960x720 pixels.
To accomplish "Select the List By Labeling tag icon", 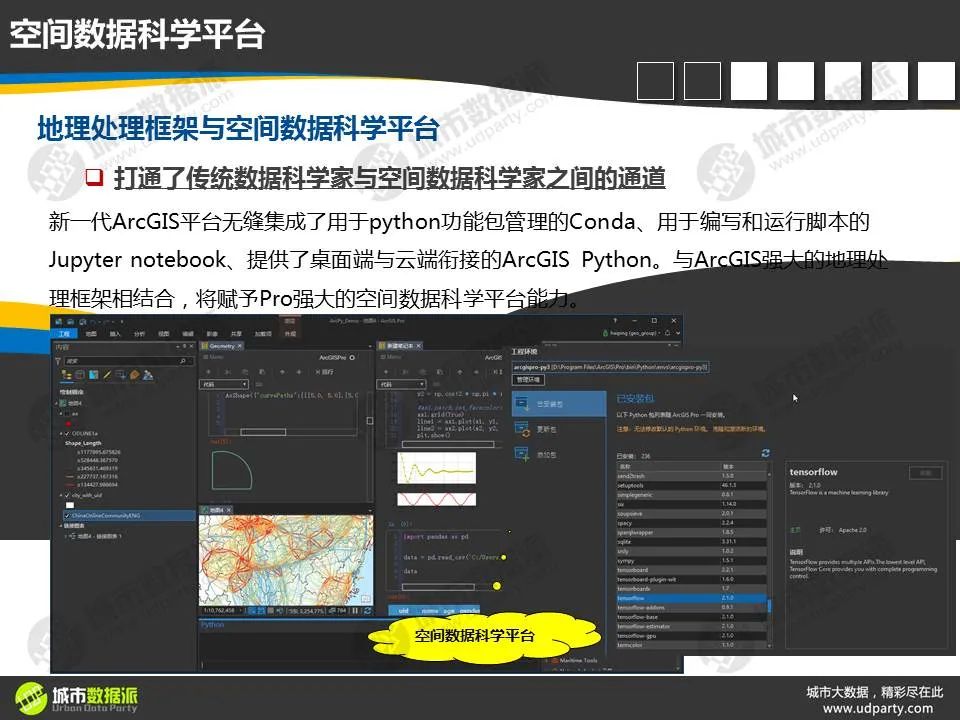I will click(135, 375).
